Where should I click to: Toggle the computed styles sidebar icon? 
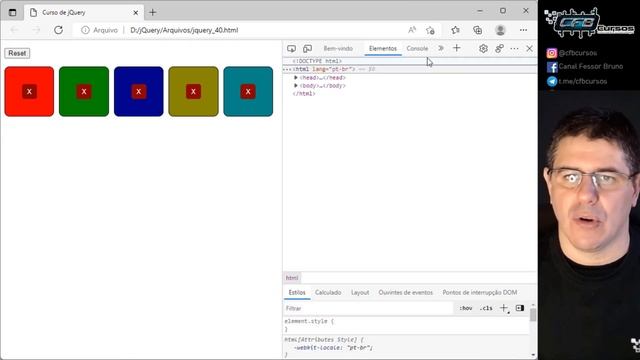520,308
